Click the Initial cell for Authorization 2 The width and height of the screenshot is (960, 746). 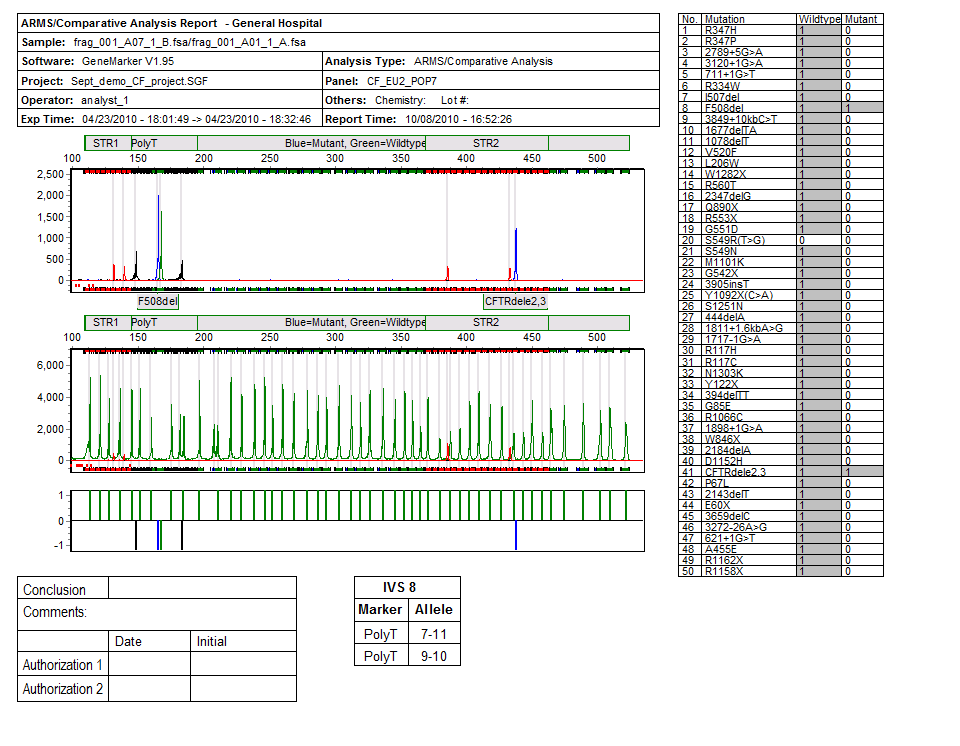(243, 689)
